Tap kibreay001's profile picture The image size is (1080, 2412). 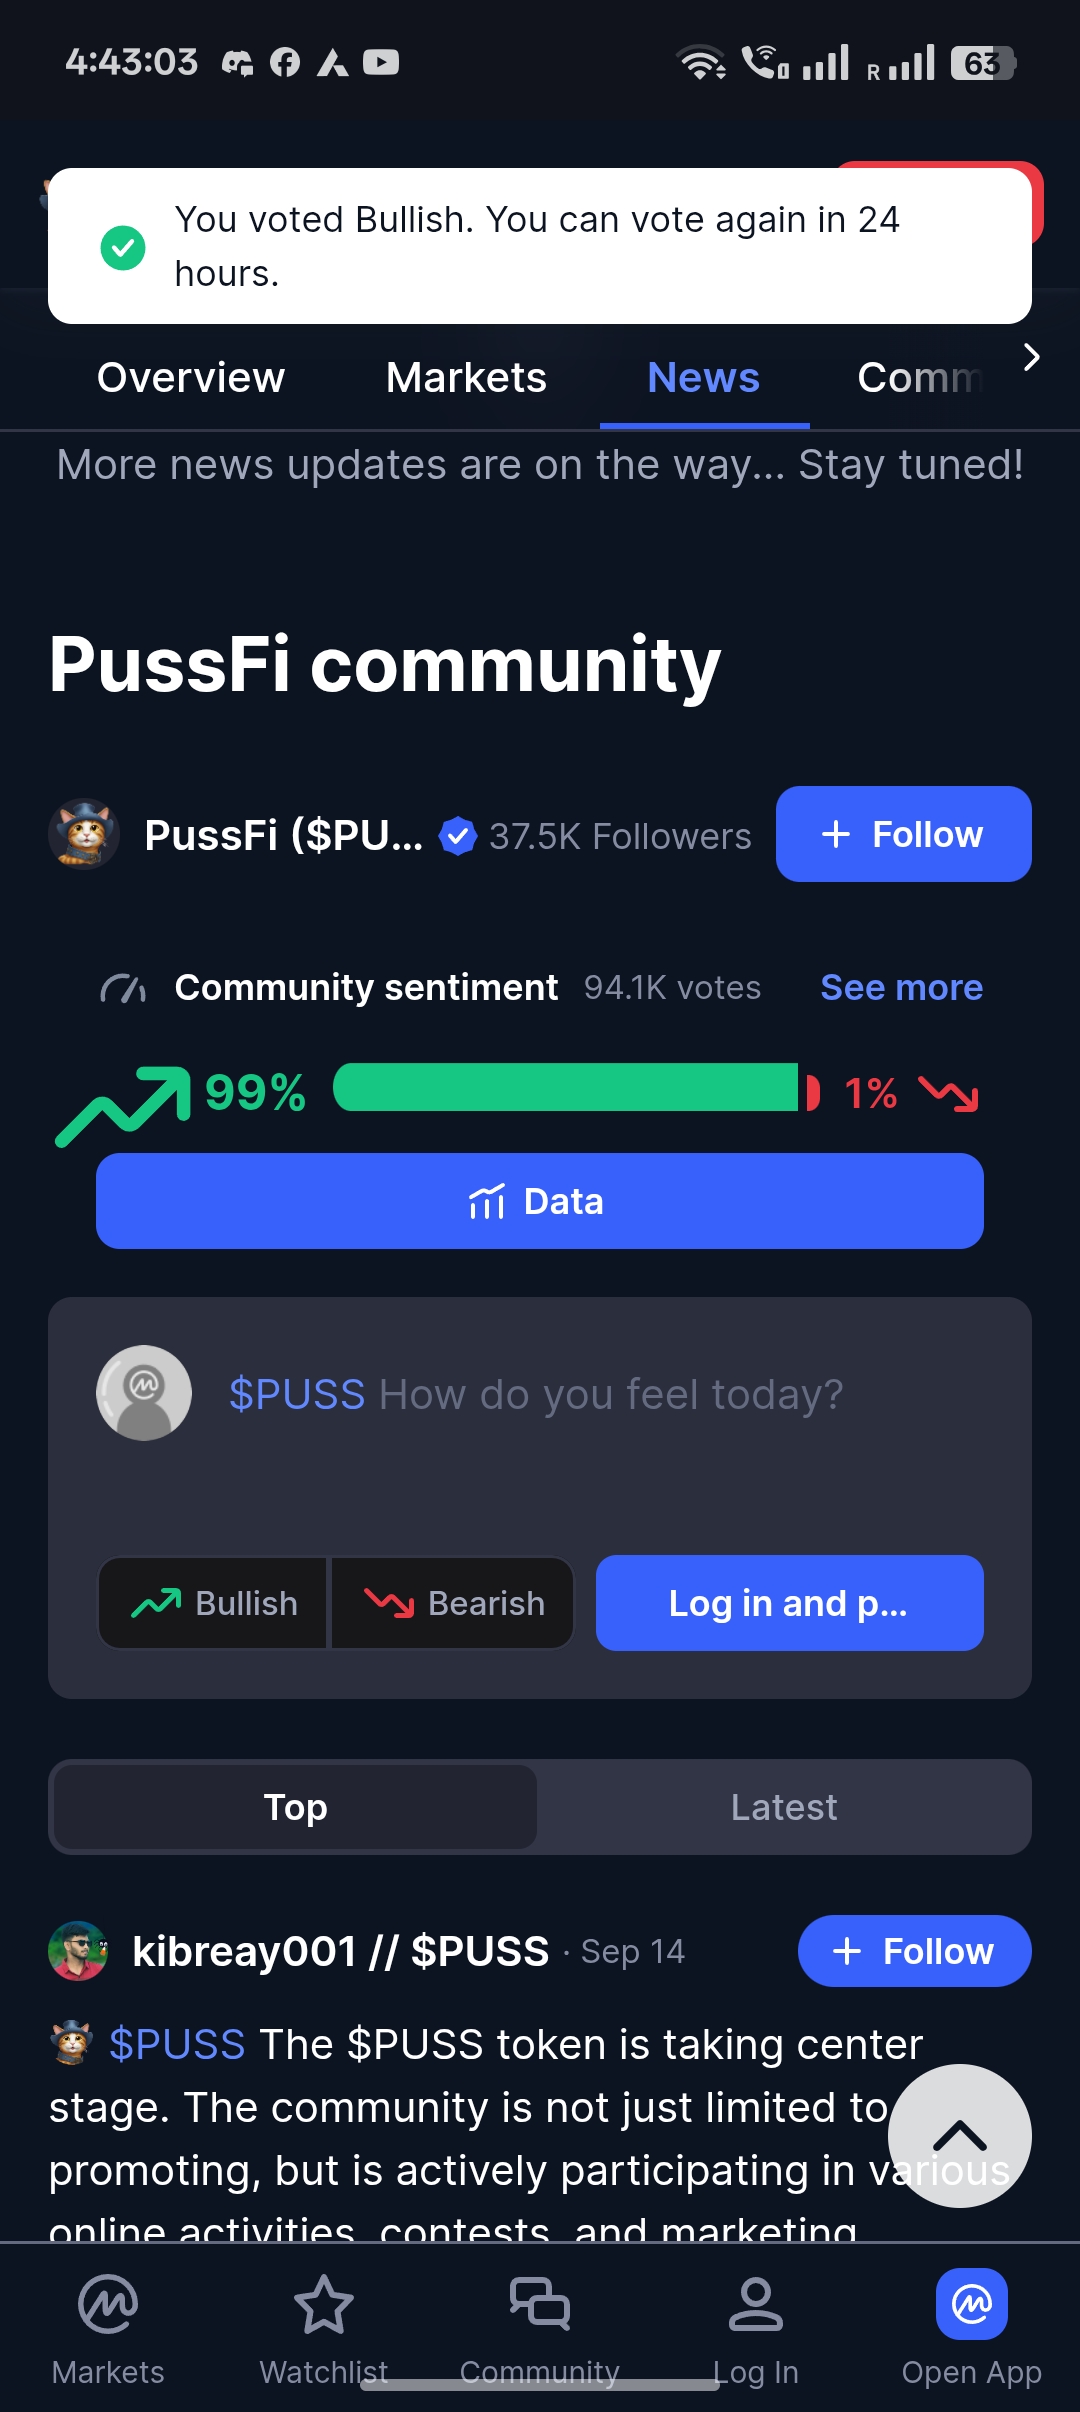78,1951
